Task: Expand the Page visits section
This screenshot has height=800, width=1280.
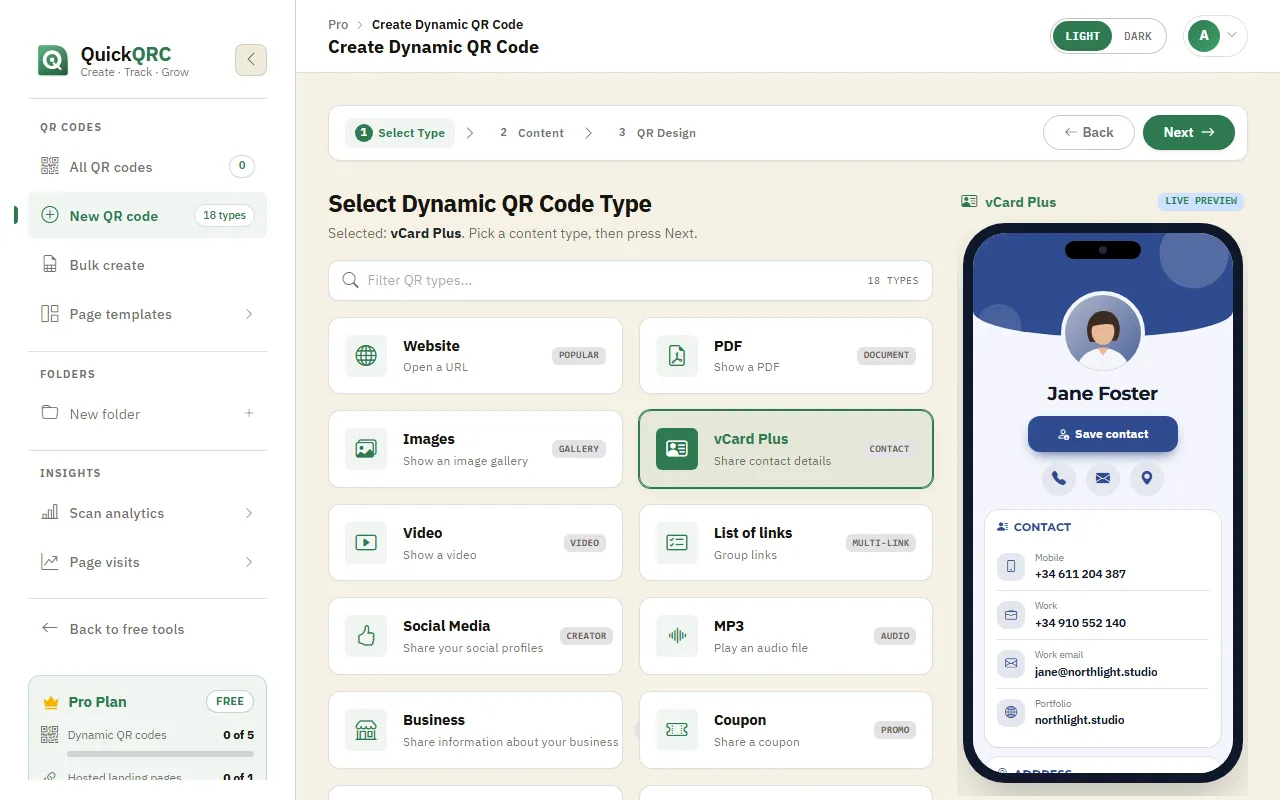Action: [x=249, y=562]
